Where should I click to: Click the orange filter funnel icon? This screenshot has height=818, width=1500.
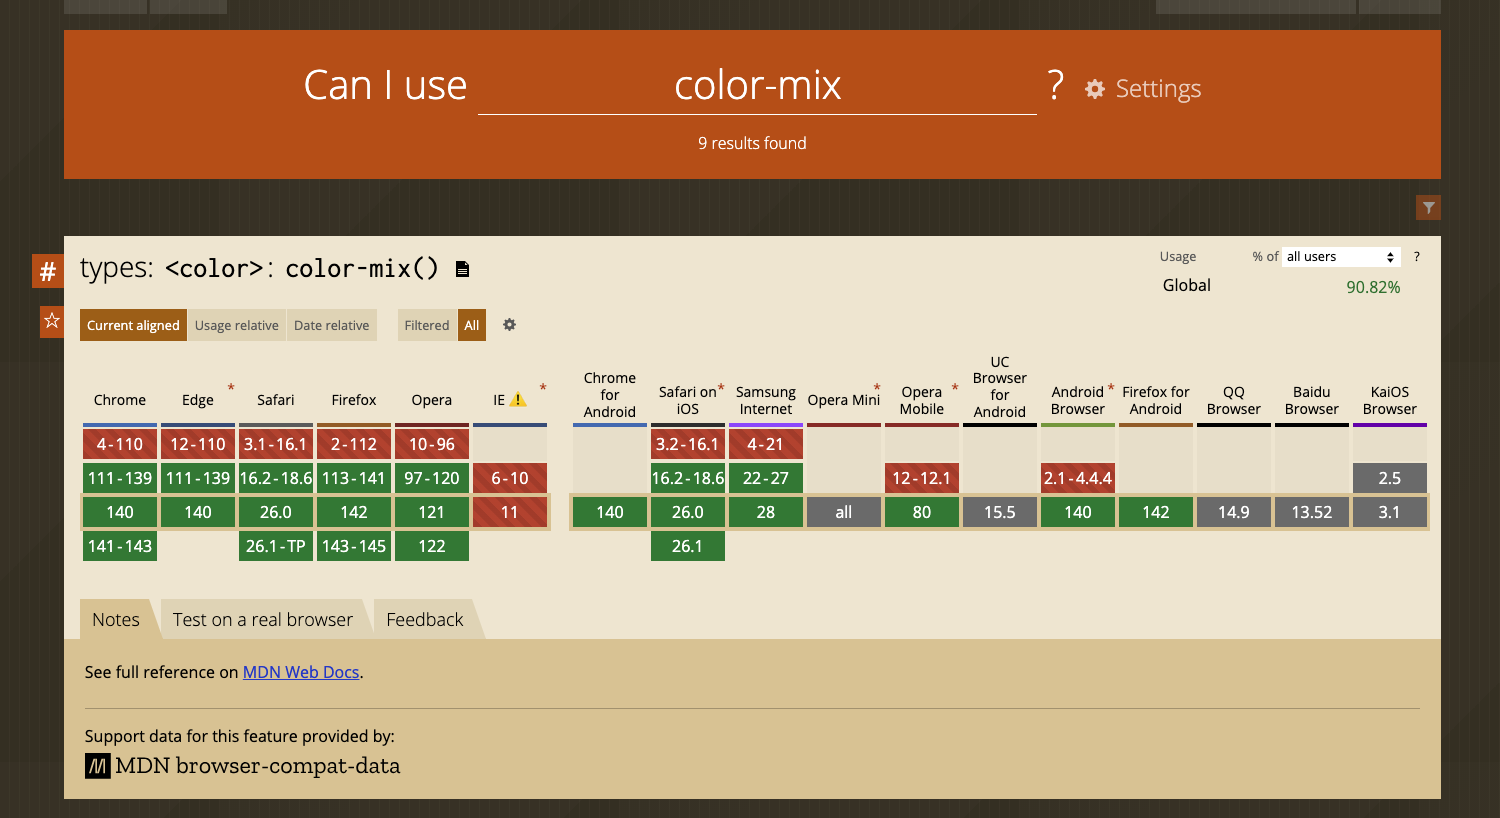coord(1429,207)
